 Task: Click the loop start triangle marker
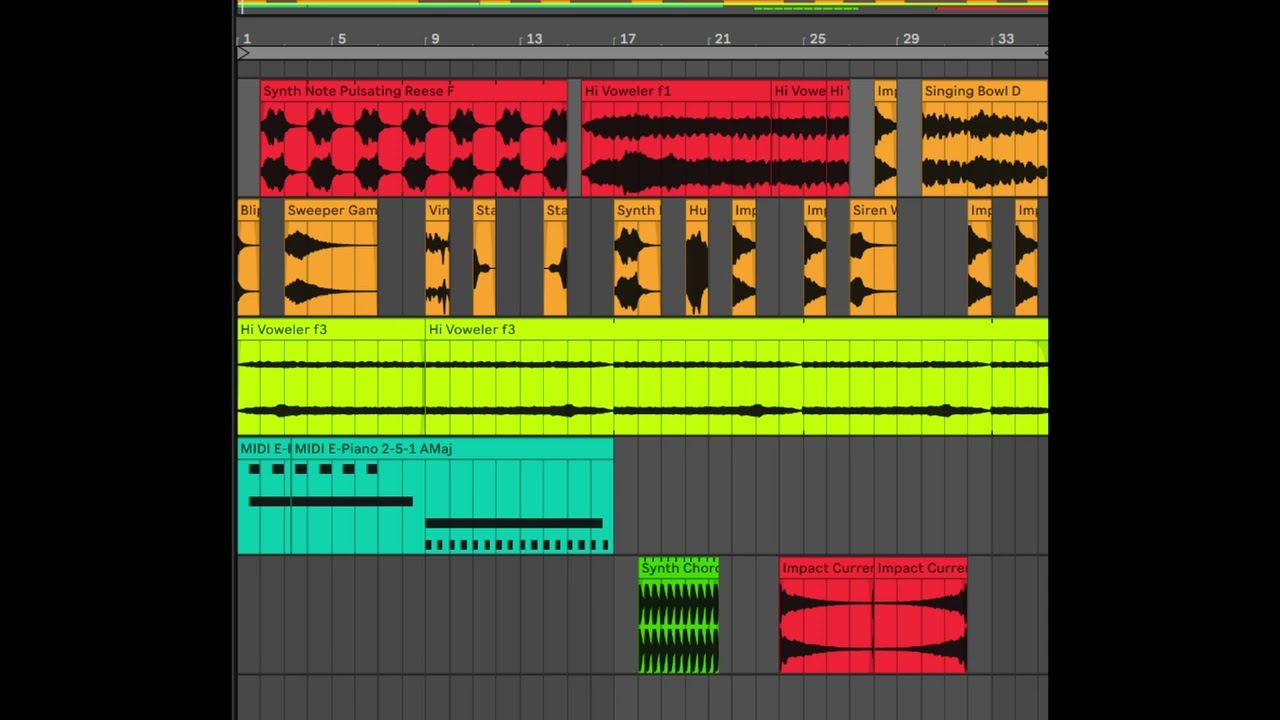coord(243,53)
